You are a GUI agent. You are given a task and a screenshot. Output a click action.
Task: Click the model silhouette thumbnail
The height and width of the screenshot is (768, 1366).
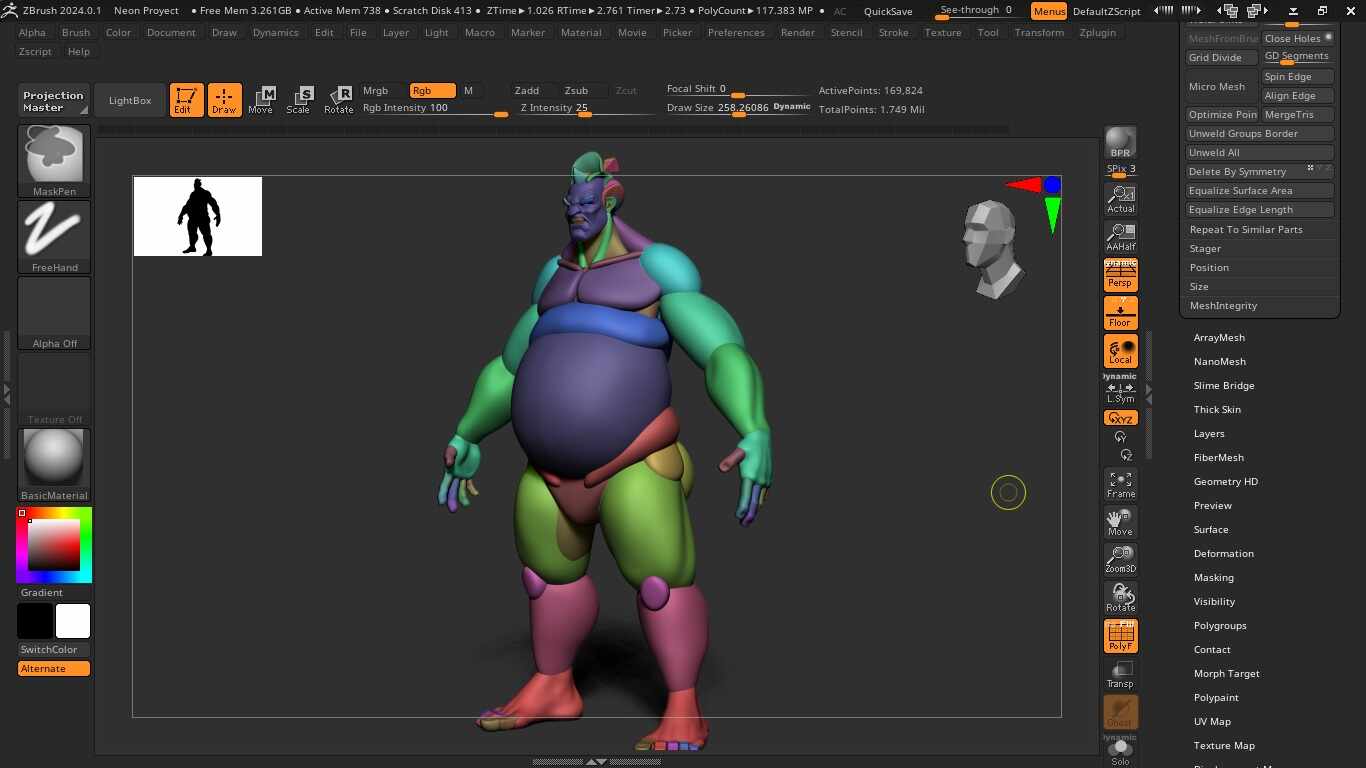[x=197, y=216]
